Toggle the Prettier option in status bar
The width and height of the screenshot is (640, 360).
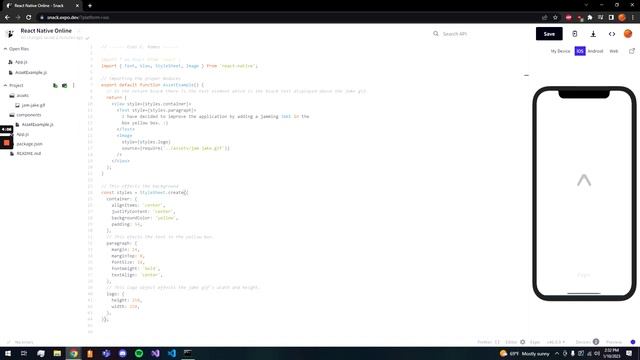(488, 342)
